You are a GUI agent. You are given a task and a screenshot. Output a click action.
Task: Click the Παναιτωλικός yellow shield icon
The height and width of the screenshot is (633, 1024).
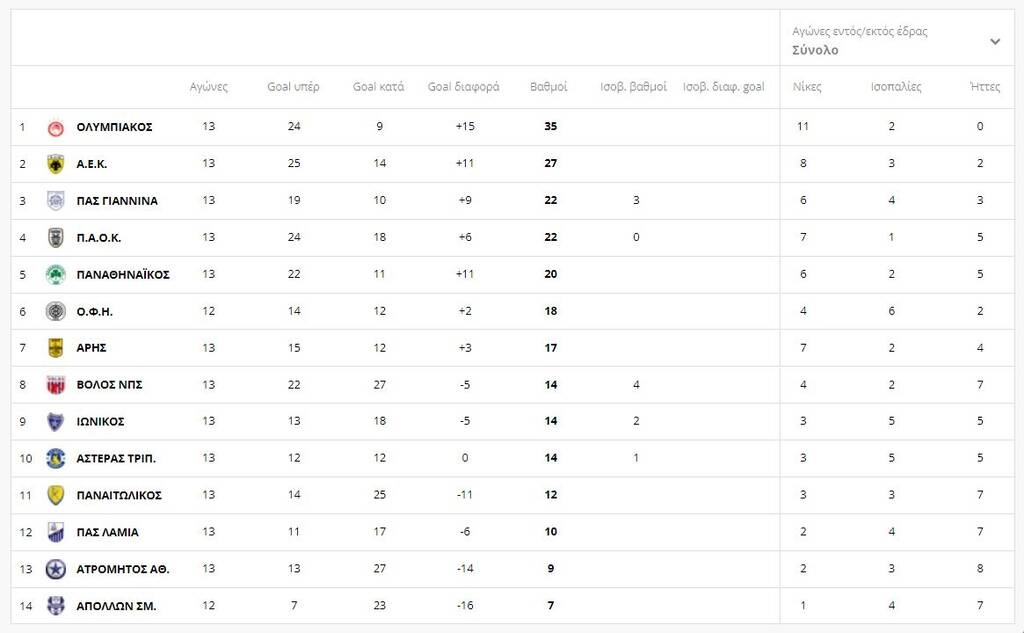(56, 495)
